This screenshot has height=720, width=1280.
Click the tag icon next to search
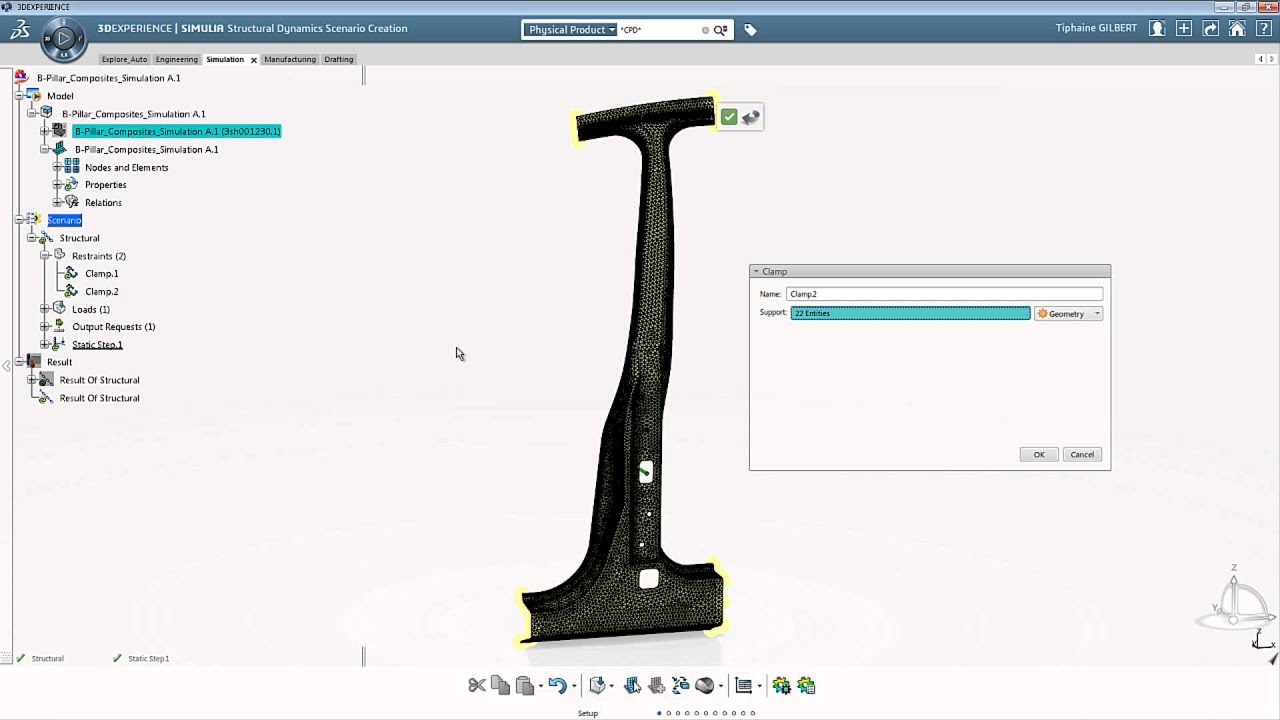(x=751, y=30)
